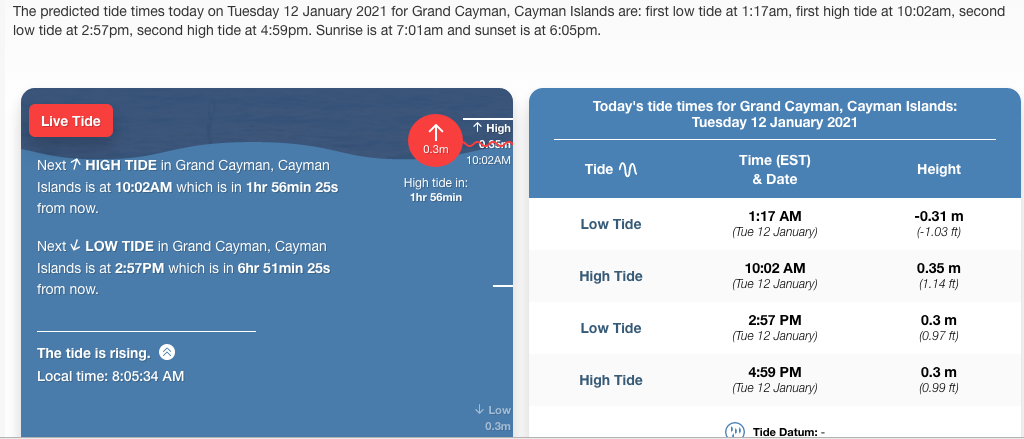The image size is (1024, 439).
Task: Click the Tide column header text
Action: pos(598,170)
